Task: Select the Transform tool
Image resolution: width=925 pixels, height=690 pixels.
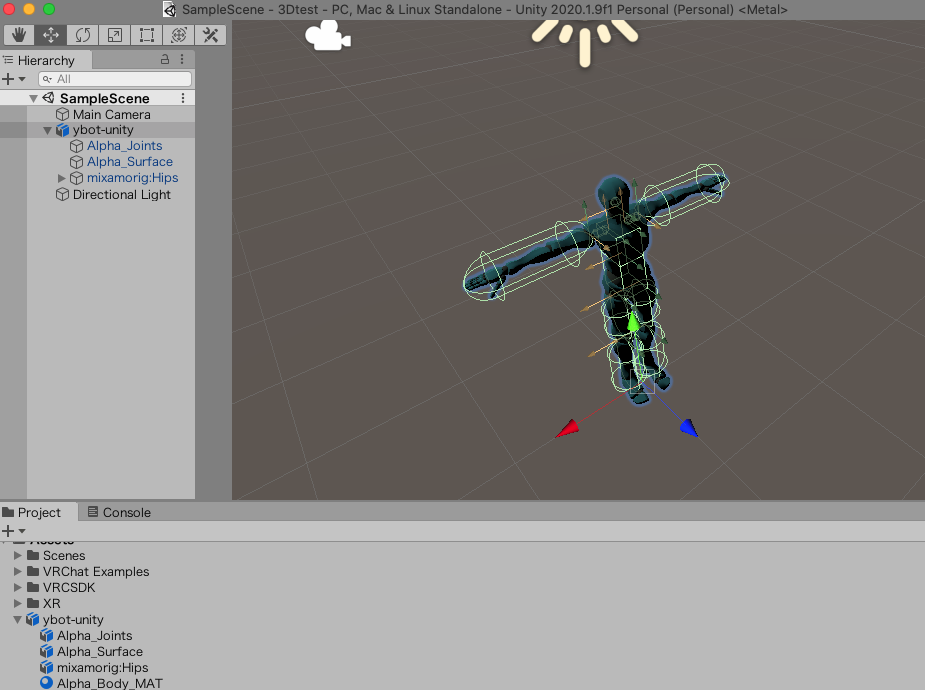Action: (178, 35)
